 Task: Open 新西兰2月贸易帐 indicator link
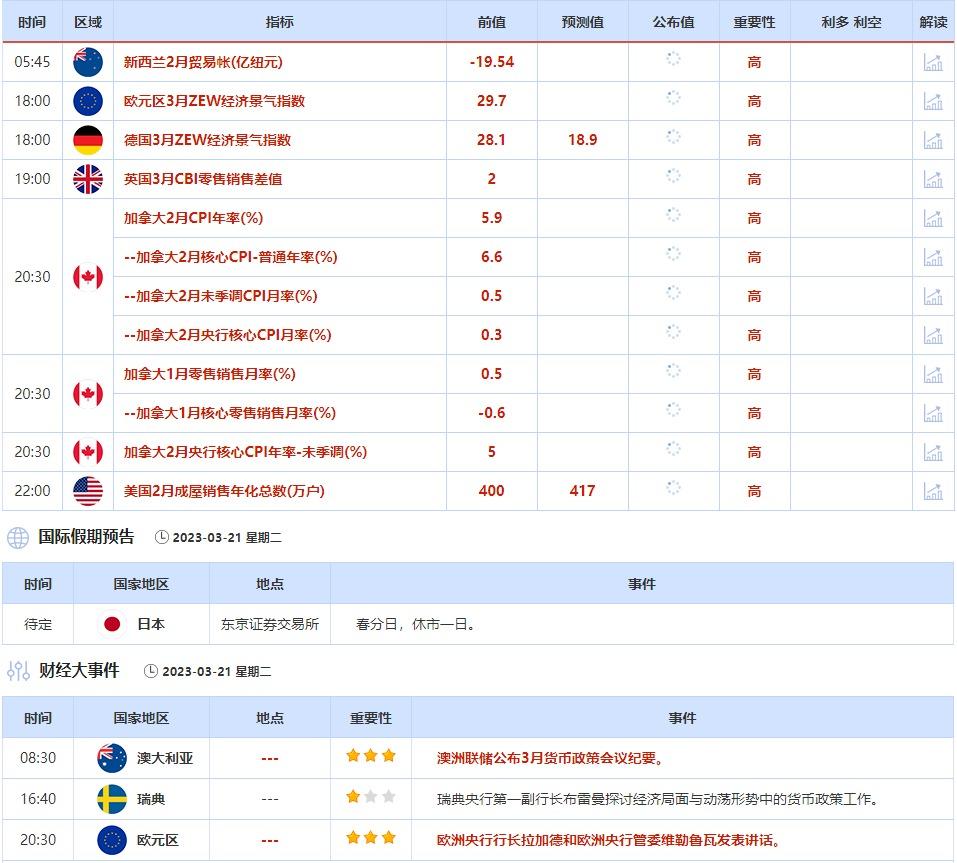(203, 62)
